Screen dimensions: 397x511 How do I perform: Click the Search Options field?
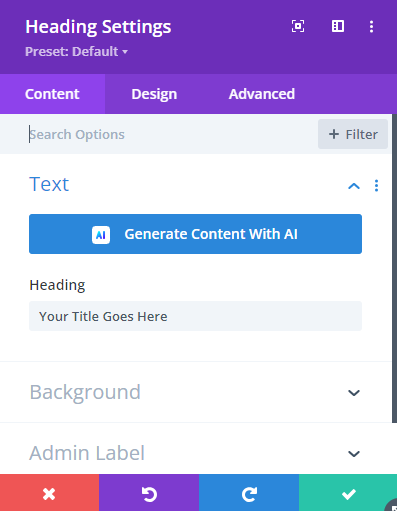[170, 134]
